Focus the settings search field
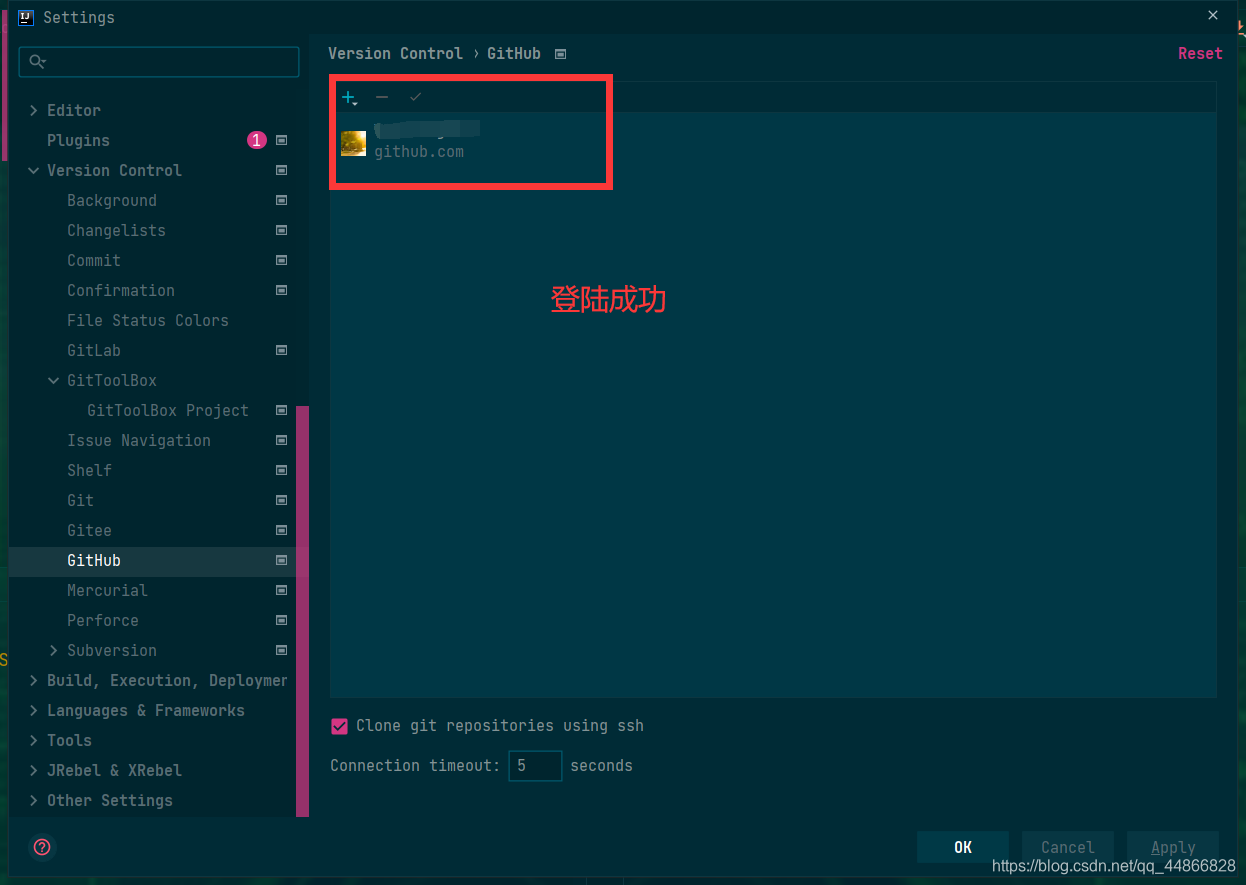Image resolution: width=1246 pixels, height=885 pixels. [159, 62]
